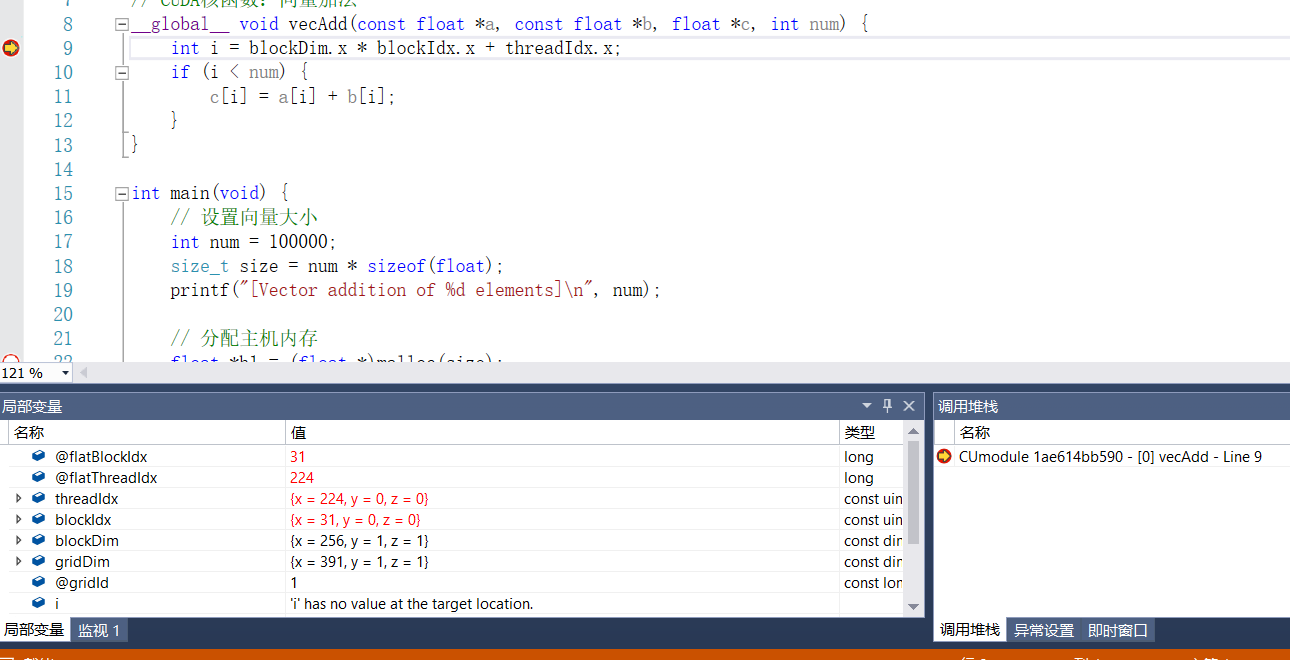
Task: Click the variable icon of @gridId
Action: [x=39, y=582]
